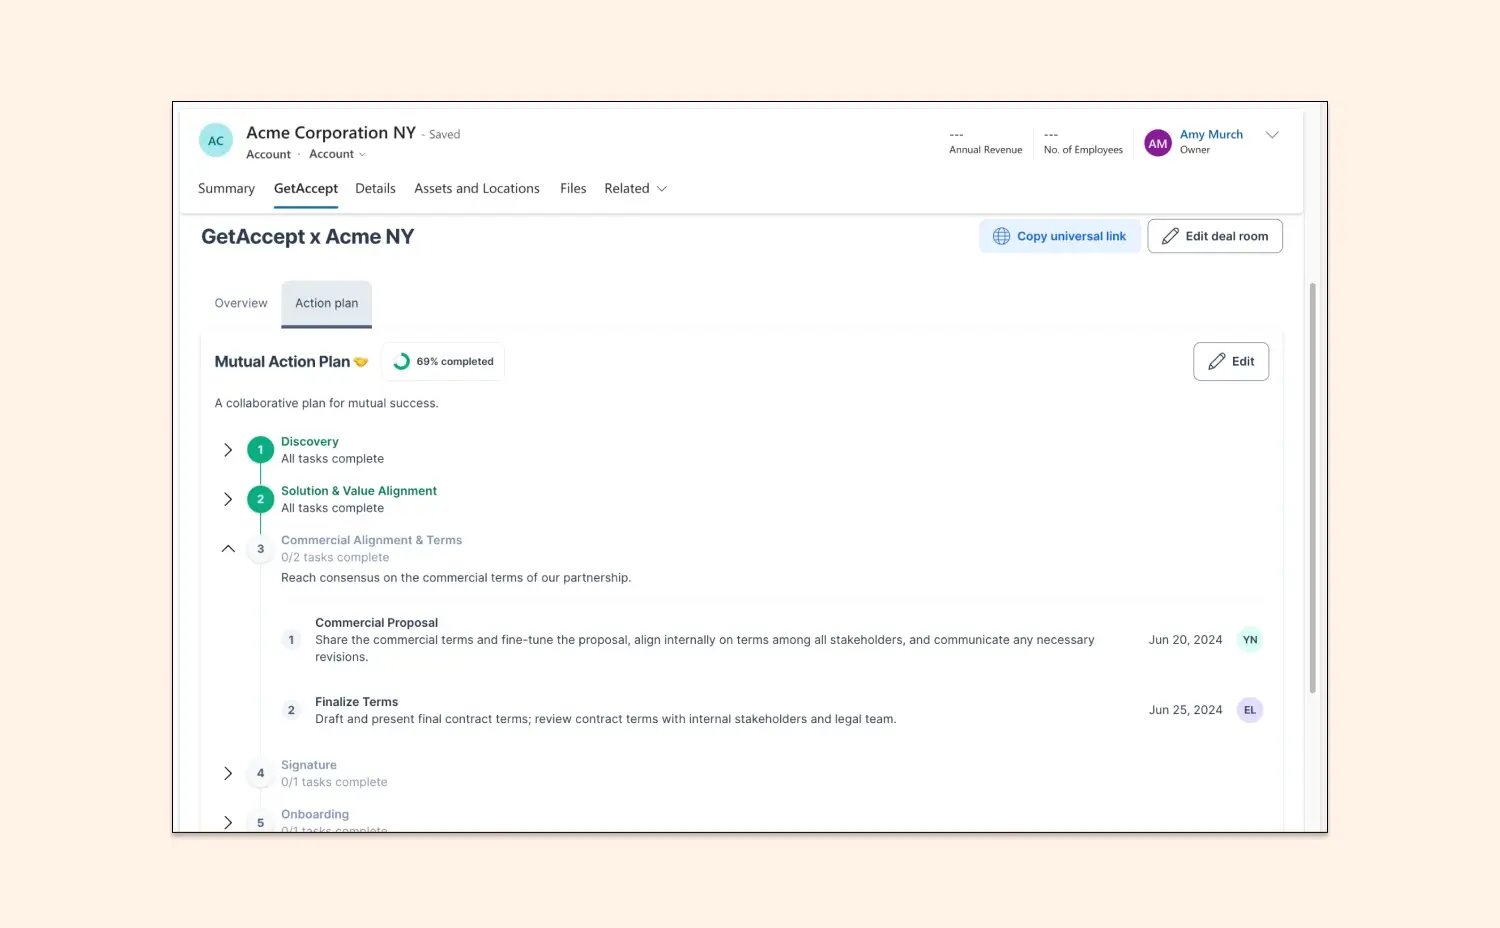Open the Account form selector dropdown
1500x928 pixels.
337,154
